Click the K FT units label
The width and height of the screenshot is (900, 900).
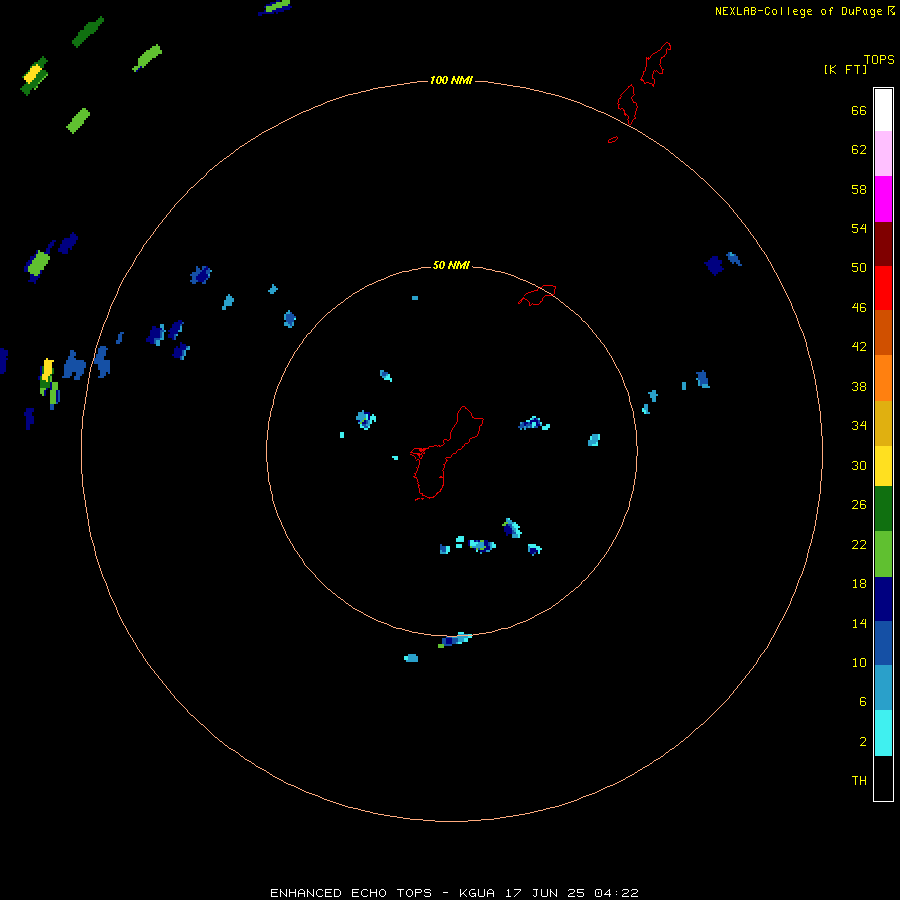(x=845, y=69)
